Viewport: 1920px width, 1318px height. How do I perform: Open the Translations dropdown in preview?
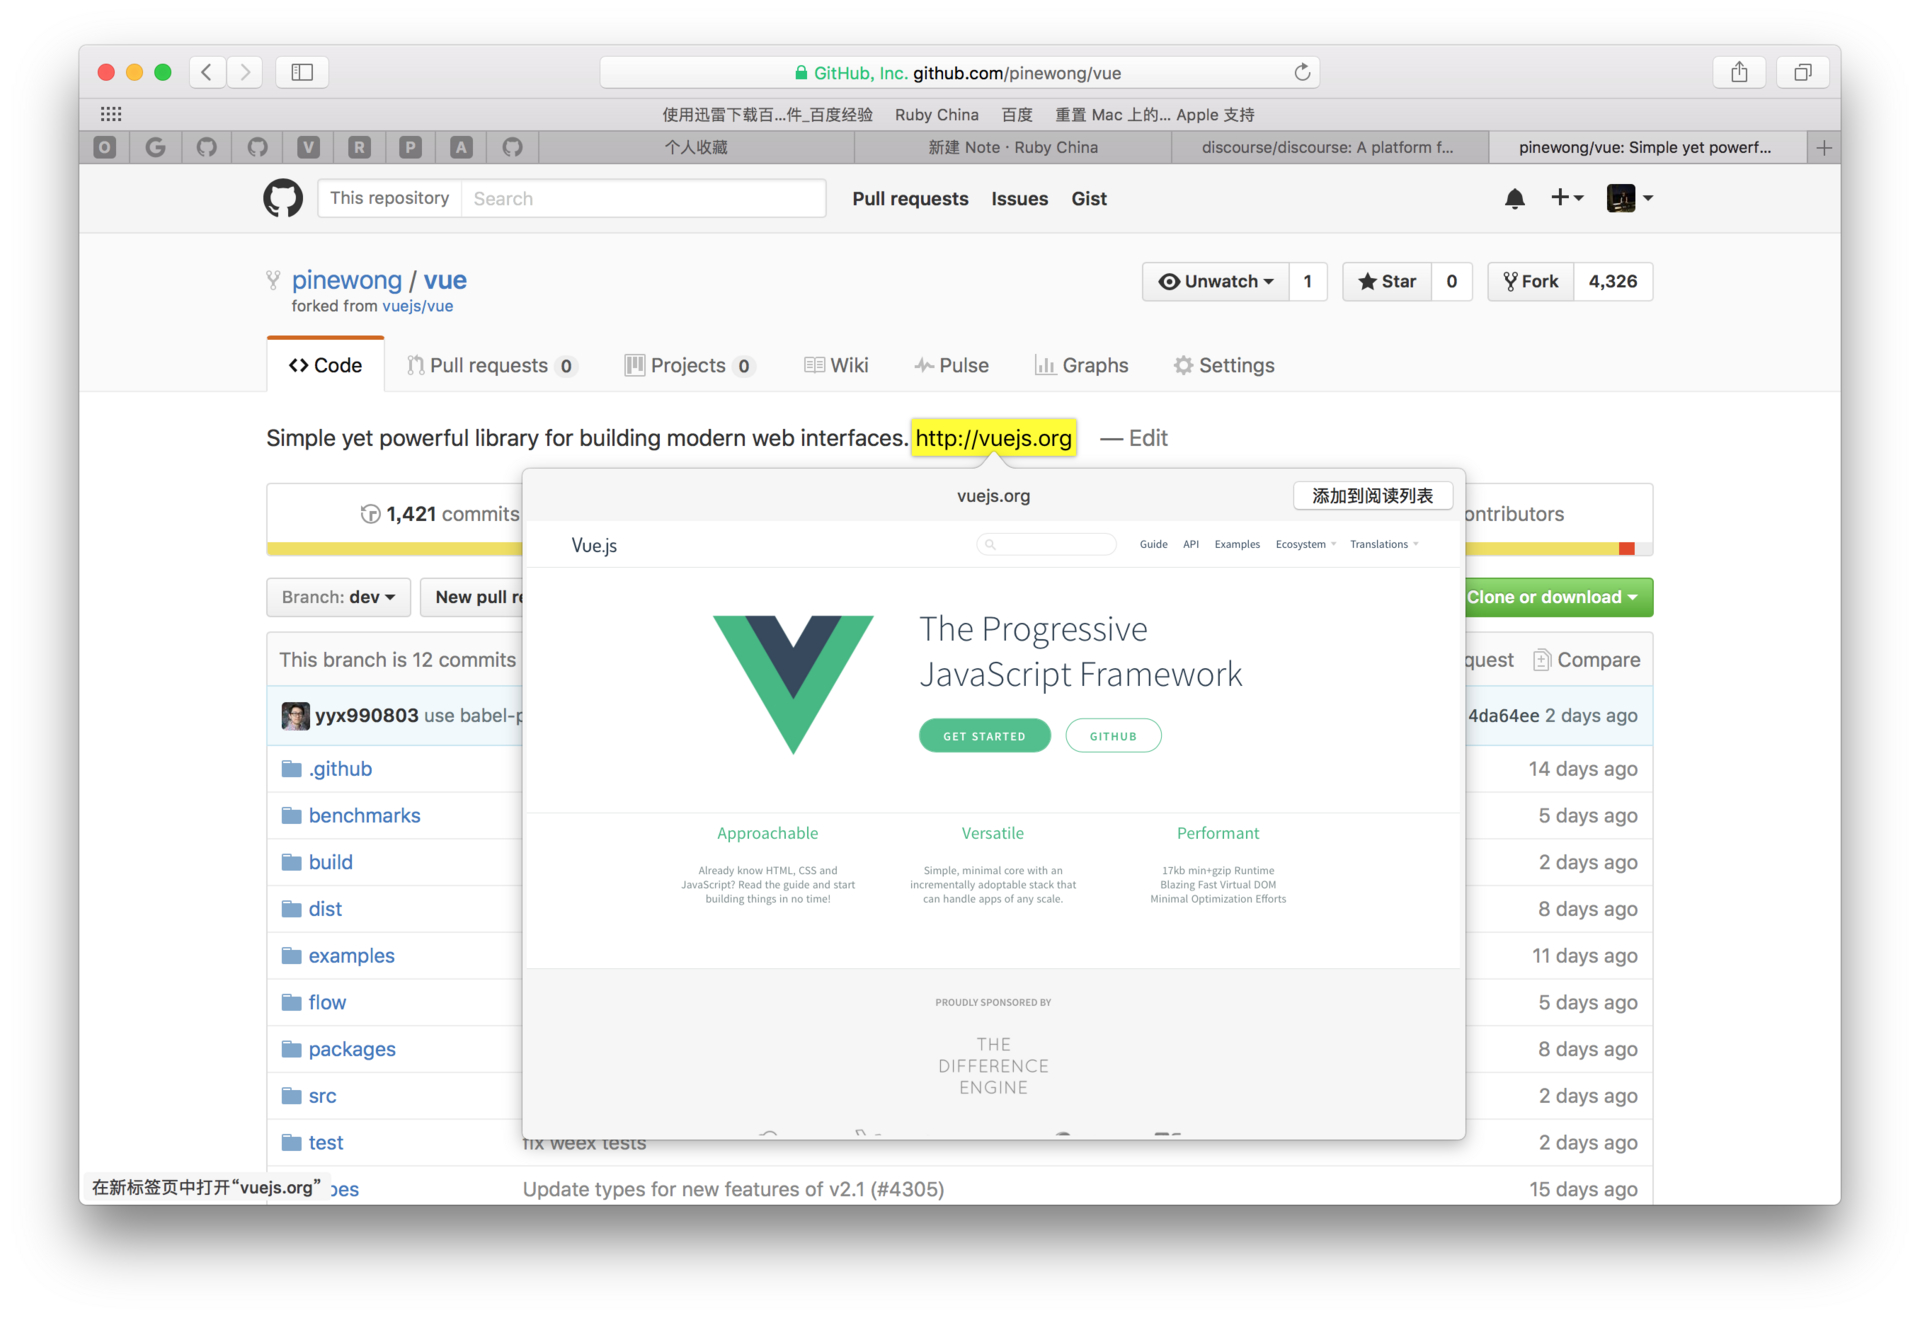point(1383,544)
